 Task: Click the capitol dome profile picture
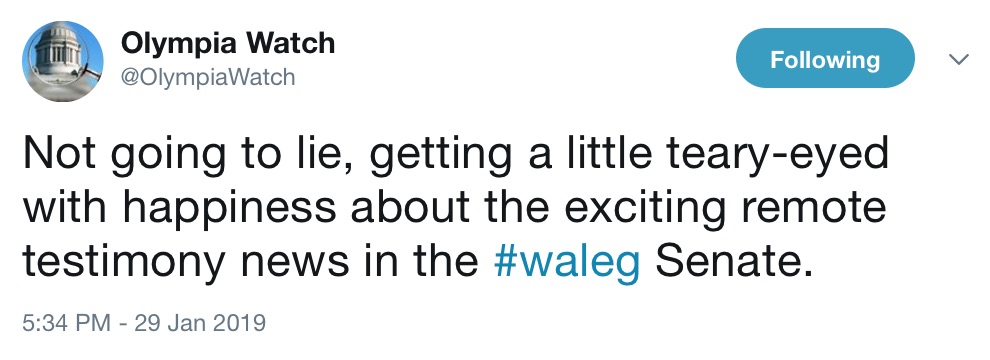coord(63,61)
